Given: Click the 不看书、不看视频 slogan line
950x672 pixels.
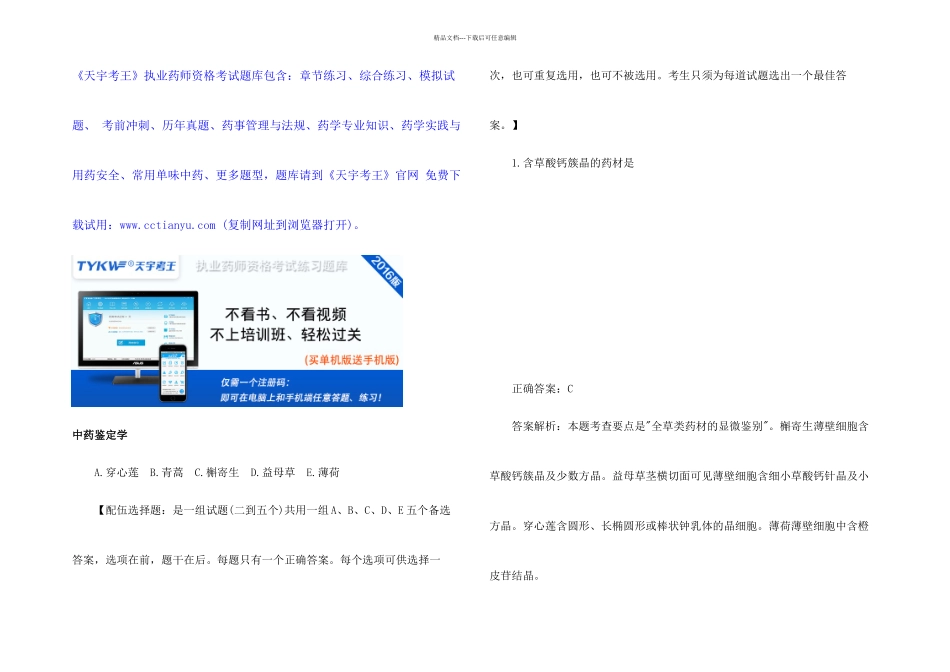Looking at the screenshot, I should [x=285, y=314].
